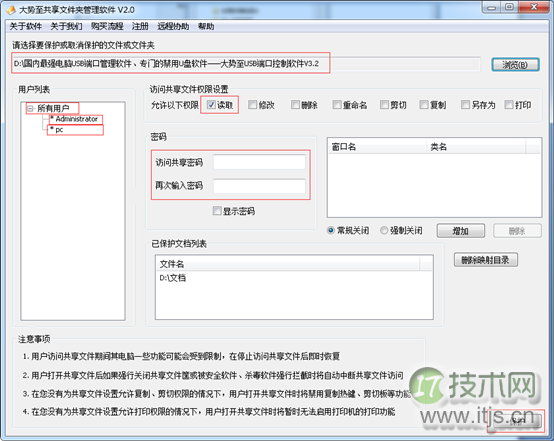This screenshot has width=554, height=441.
Task: Select the 常规关闭 radio option
Action: pos(331,230)
